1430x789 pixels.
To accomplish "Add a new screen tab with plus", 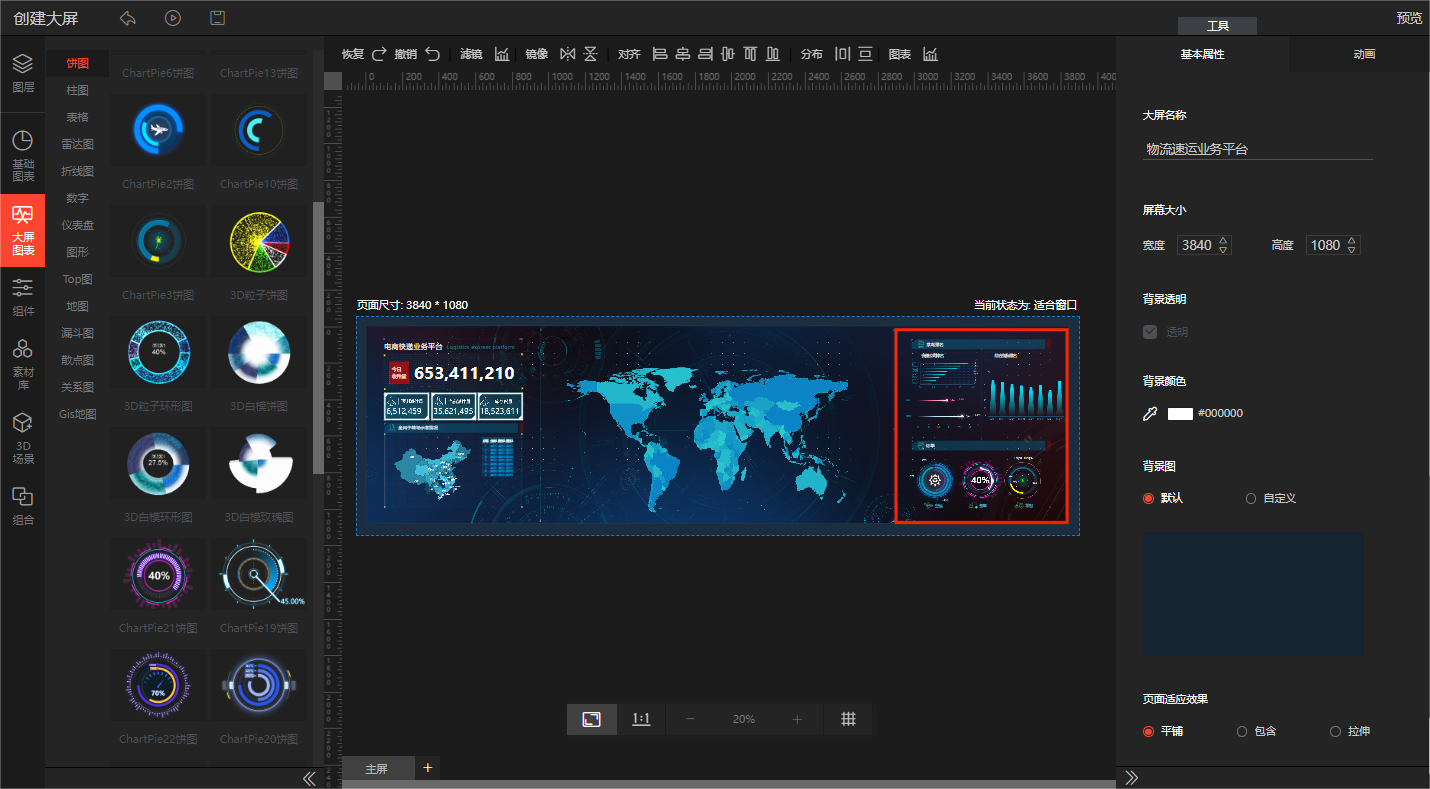I will [x=428, y=767].
